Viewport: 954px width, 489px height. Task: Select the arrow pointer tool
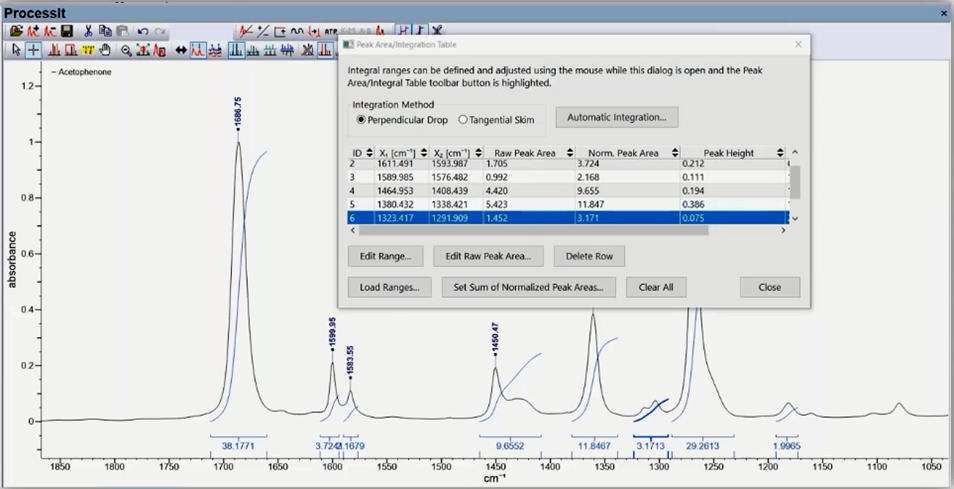[x=16, y=50]
